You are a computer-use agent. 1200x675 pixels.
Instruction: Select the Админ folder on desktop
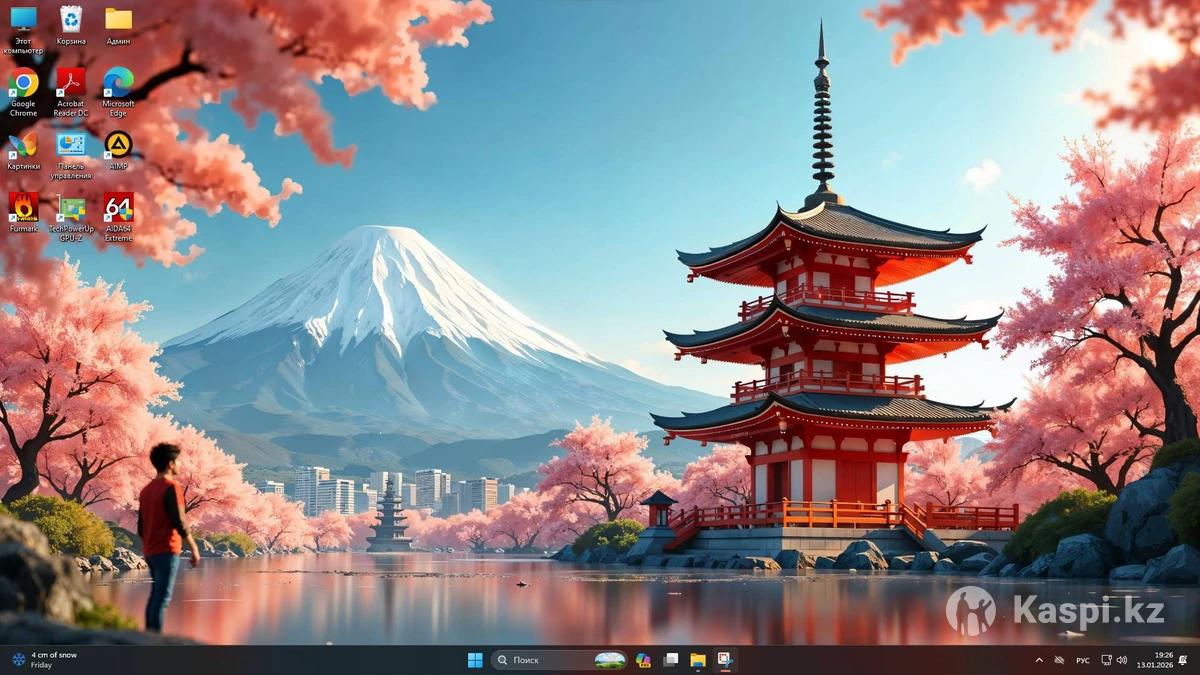[x=118, y=21]
